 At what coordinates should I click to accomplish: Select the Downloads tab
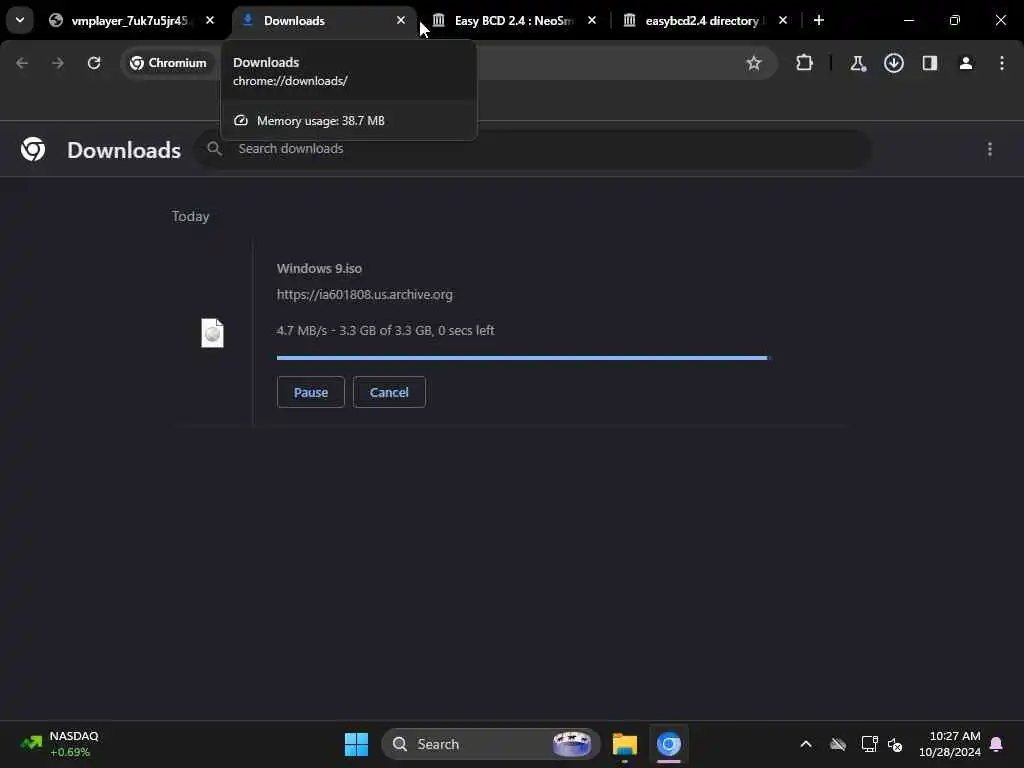point(325,20)
